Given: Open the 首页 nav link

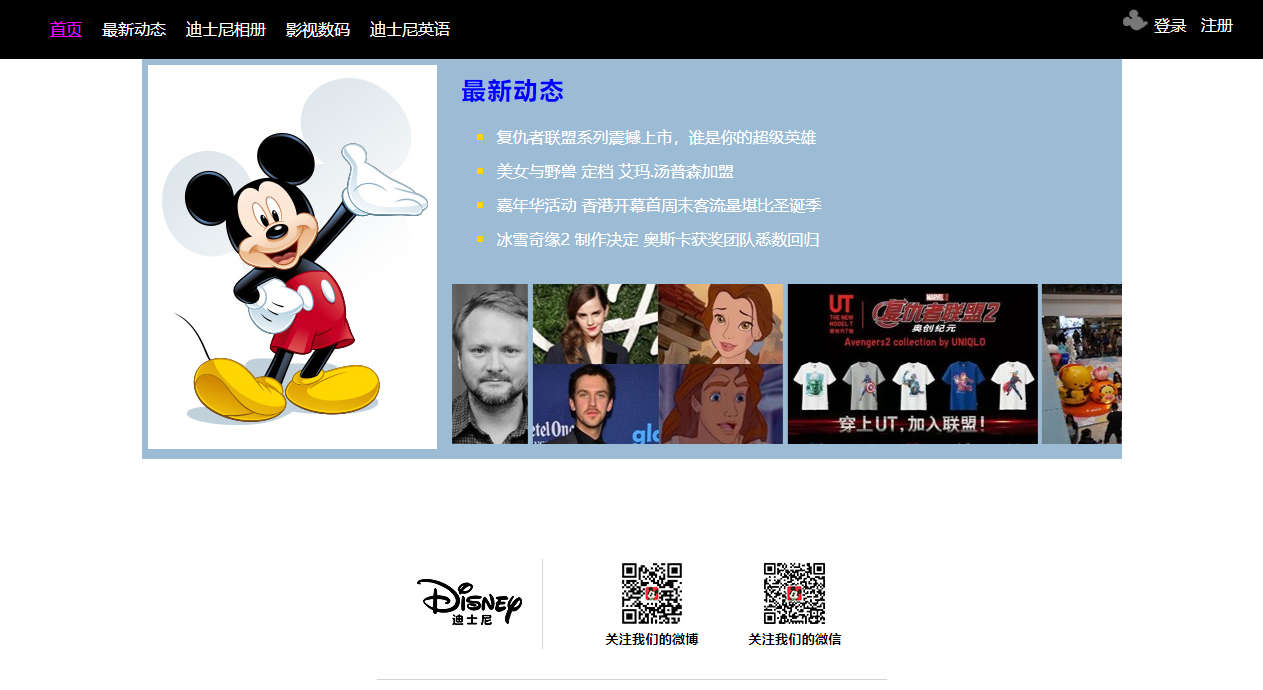Looking at the screenshot, I should [66, 29].
